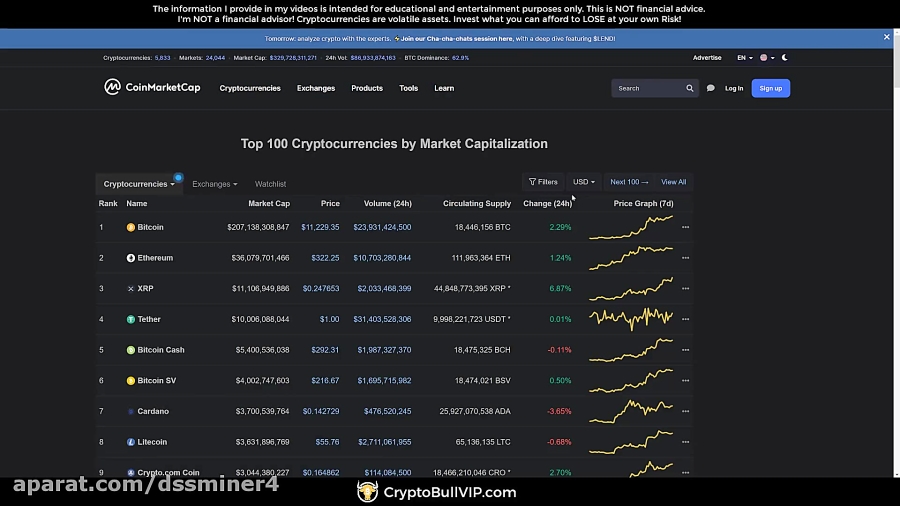Click the Markets 24,044 stat link
This screenshot has width=900, height=506.
(215, 58)
